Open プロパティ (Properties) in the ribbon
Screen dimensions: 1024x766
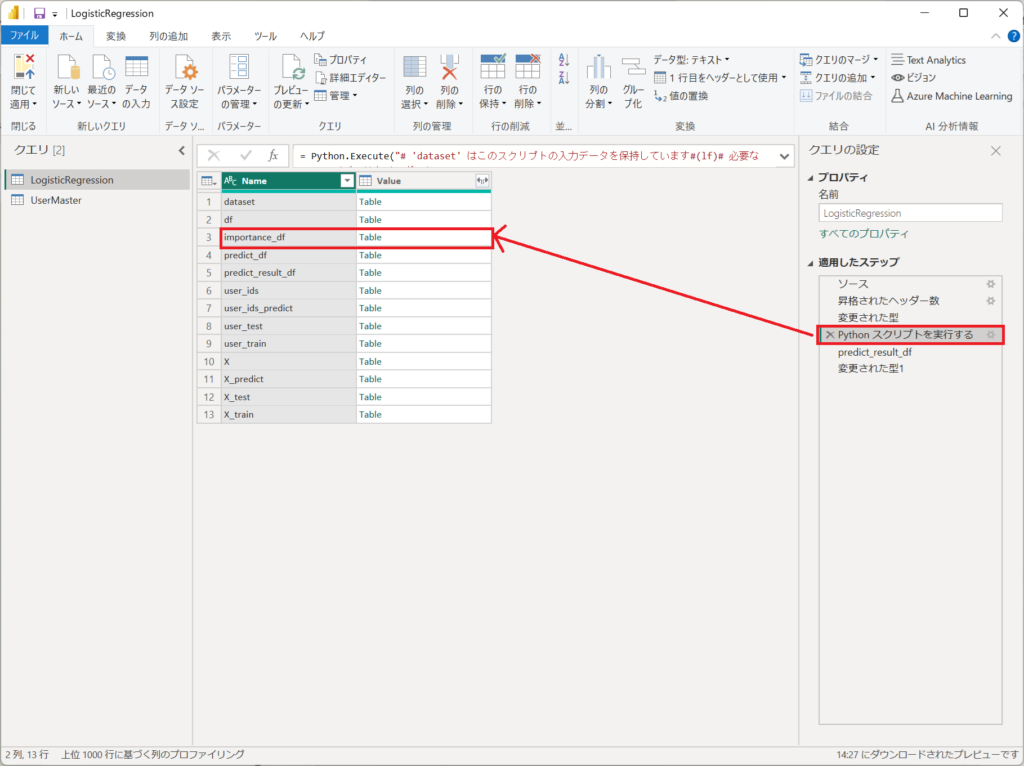[341, 60]
